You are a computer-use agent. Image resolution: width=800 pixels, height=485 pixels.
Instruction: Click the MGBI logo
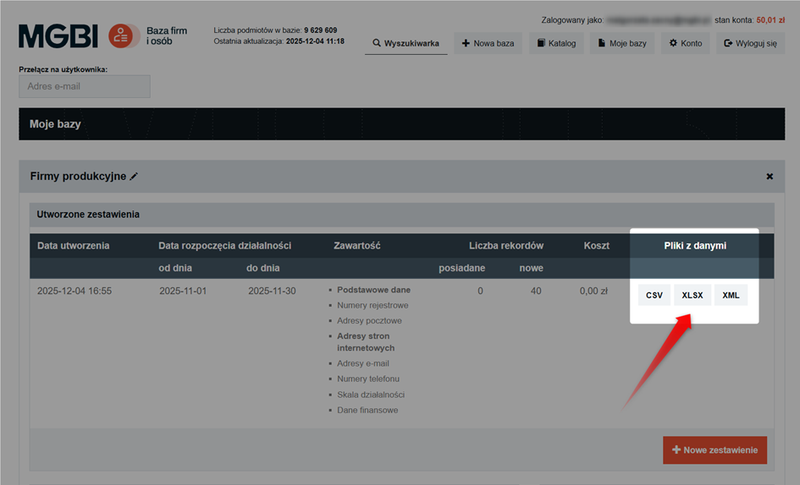click(x=58, y=37)
